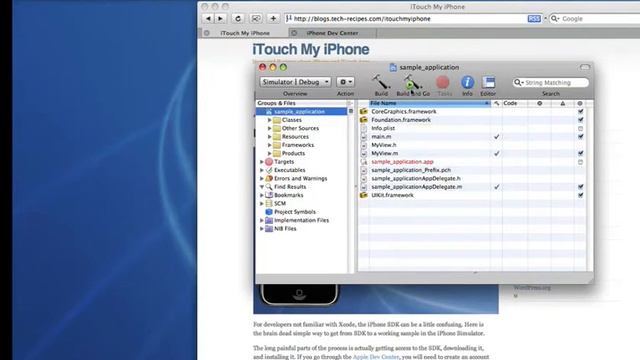
Task: Toggle target checkbox for Foundation.framework
Action: (x=580, y=120)
